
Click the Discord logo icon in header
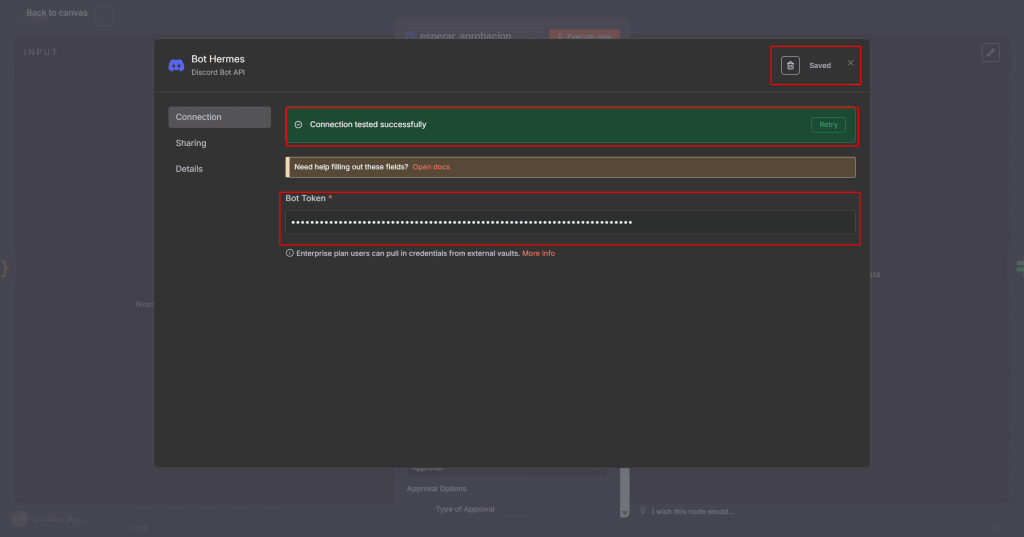click(x=176, y=65)
